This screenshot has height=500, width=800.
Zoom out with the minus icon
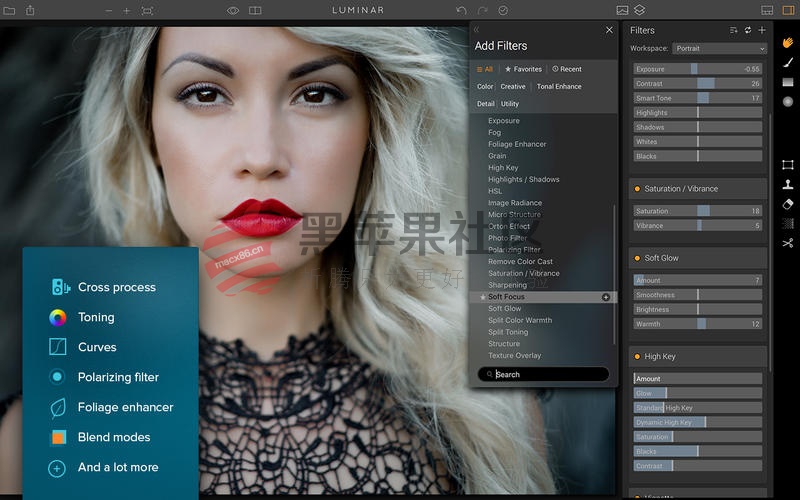[108, 11]
